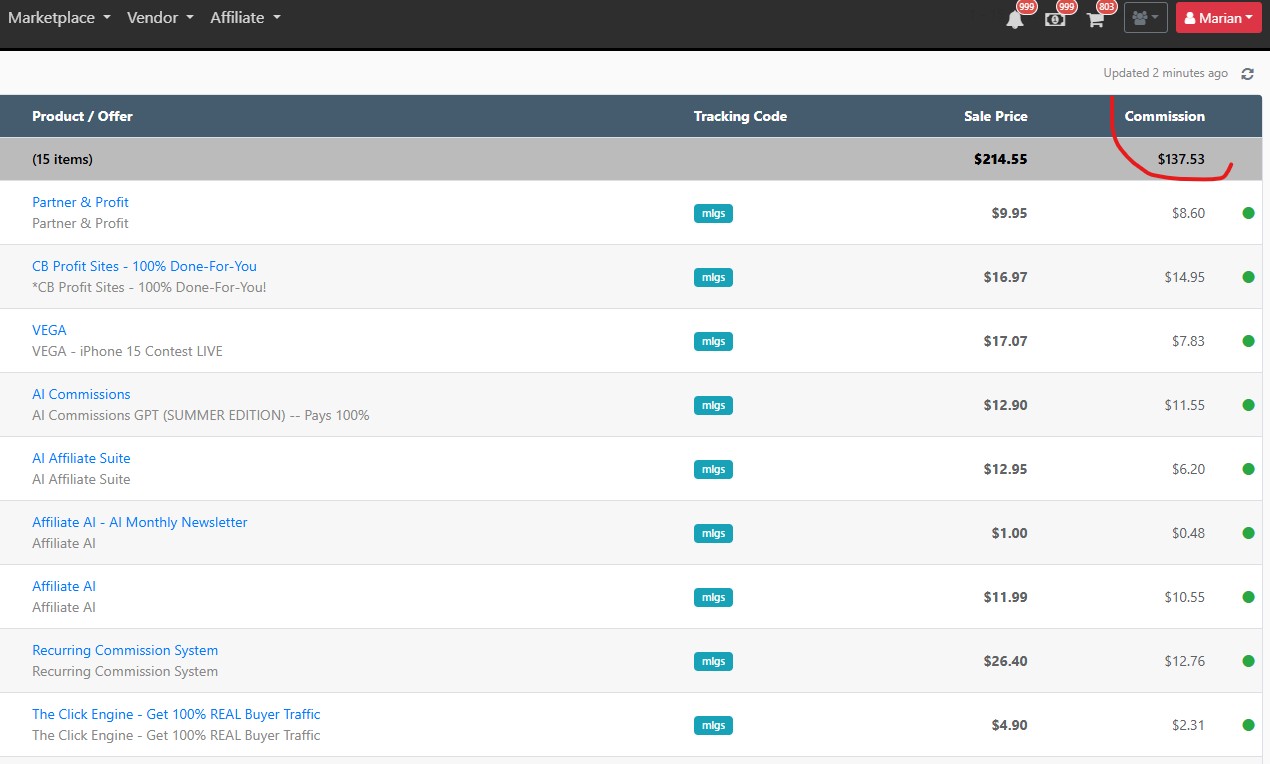Sort by Product / Offer column header
Image resolution: width=1270 pixels, height=764 pixels.
[82, 116]
